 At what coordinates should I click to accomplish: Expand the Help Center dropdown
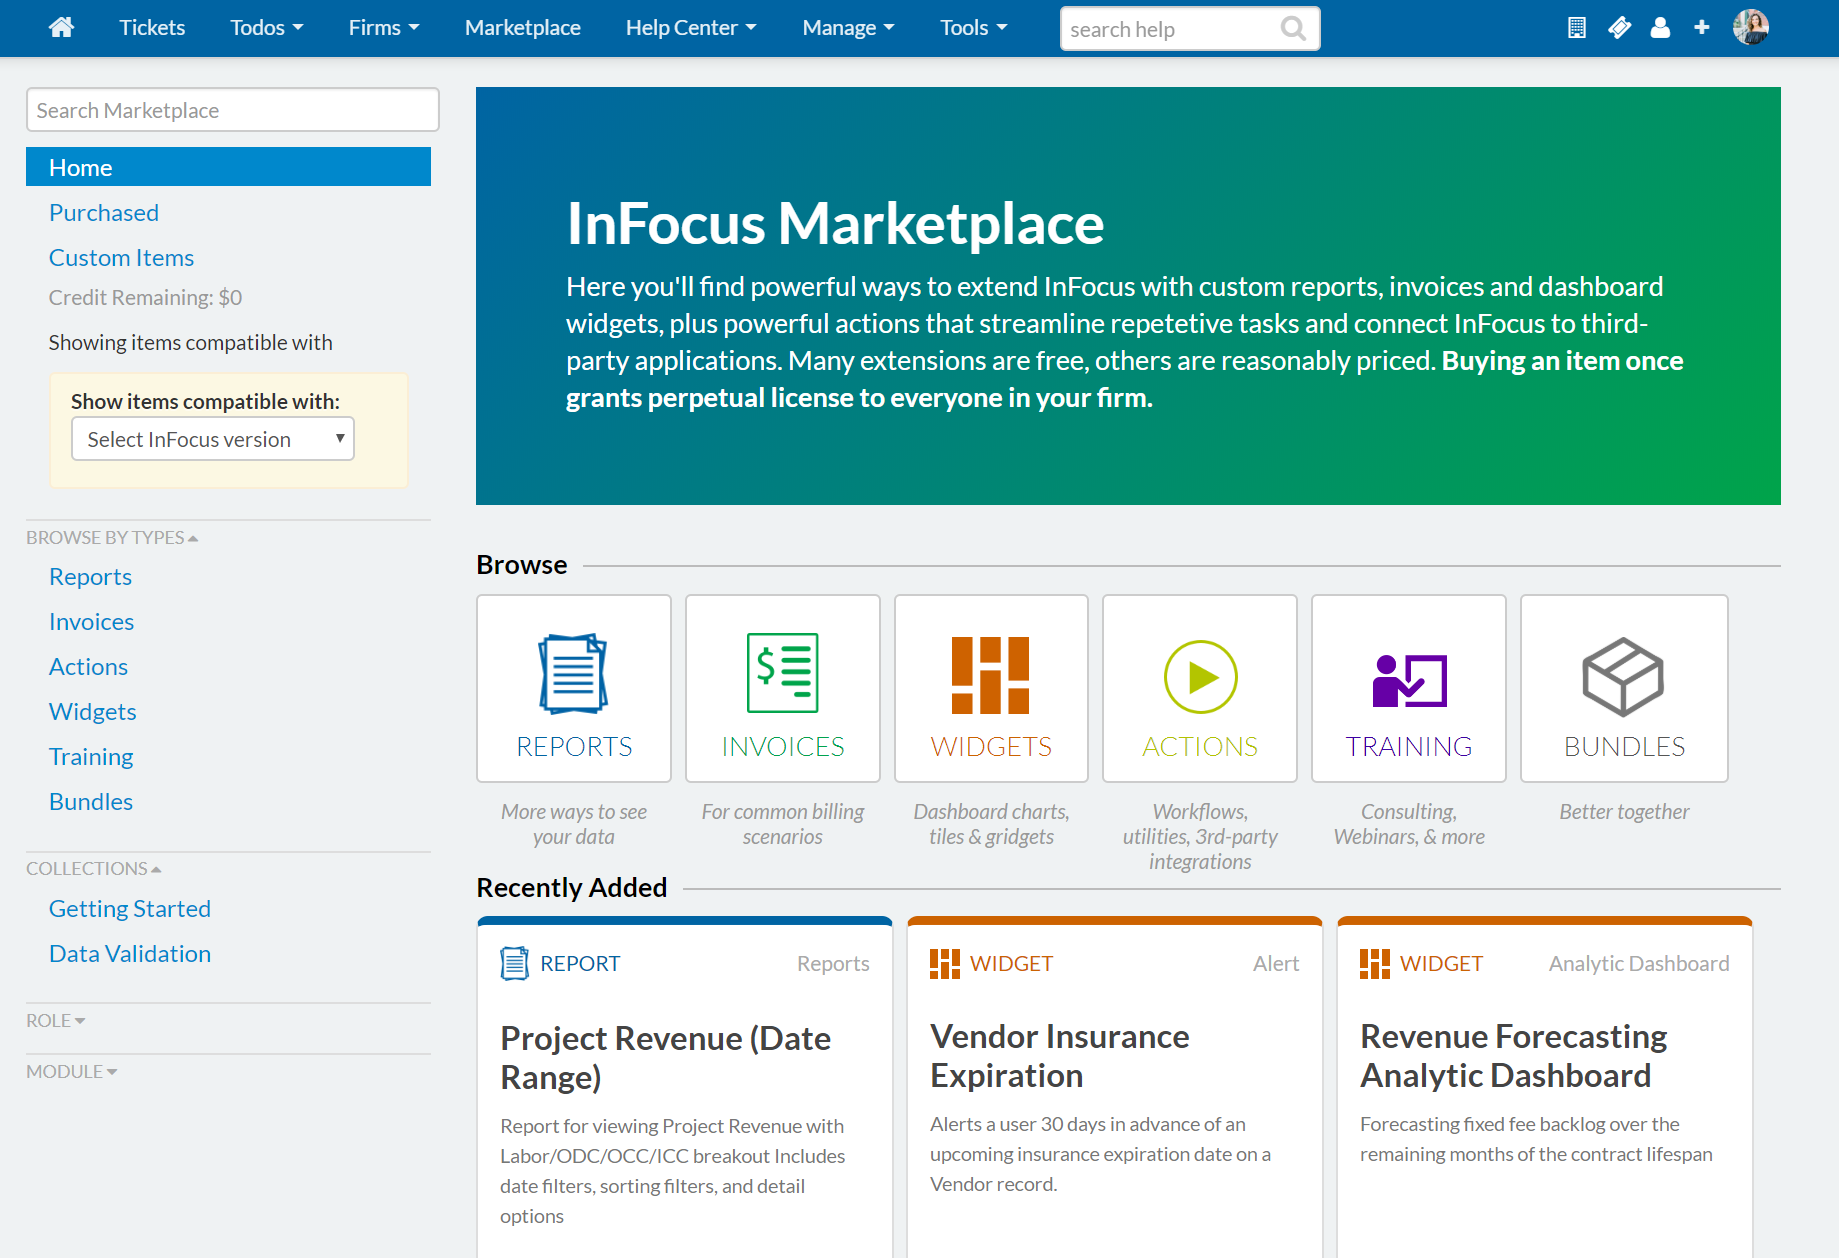[x=691, y=28]
